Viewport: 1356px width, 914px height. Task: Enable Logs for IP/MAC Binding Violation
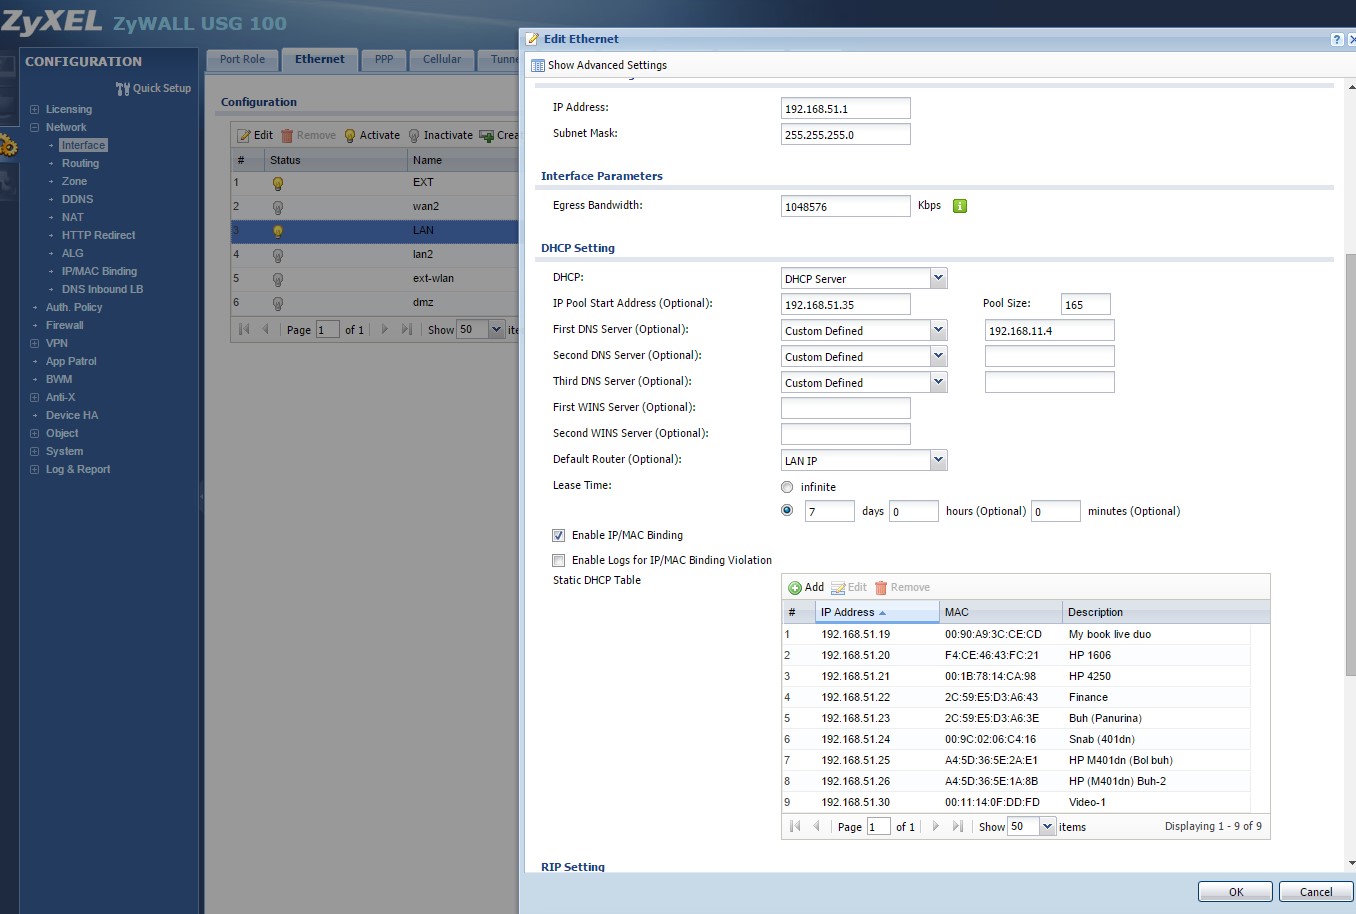tap(558, 560)
